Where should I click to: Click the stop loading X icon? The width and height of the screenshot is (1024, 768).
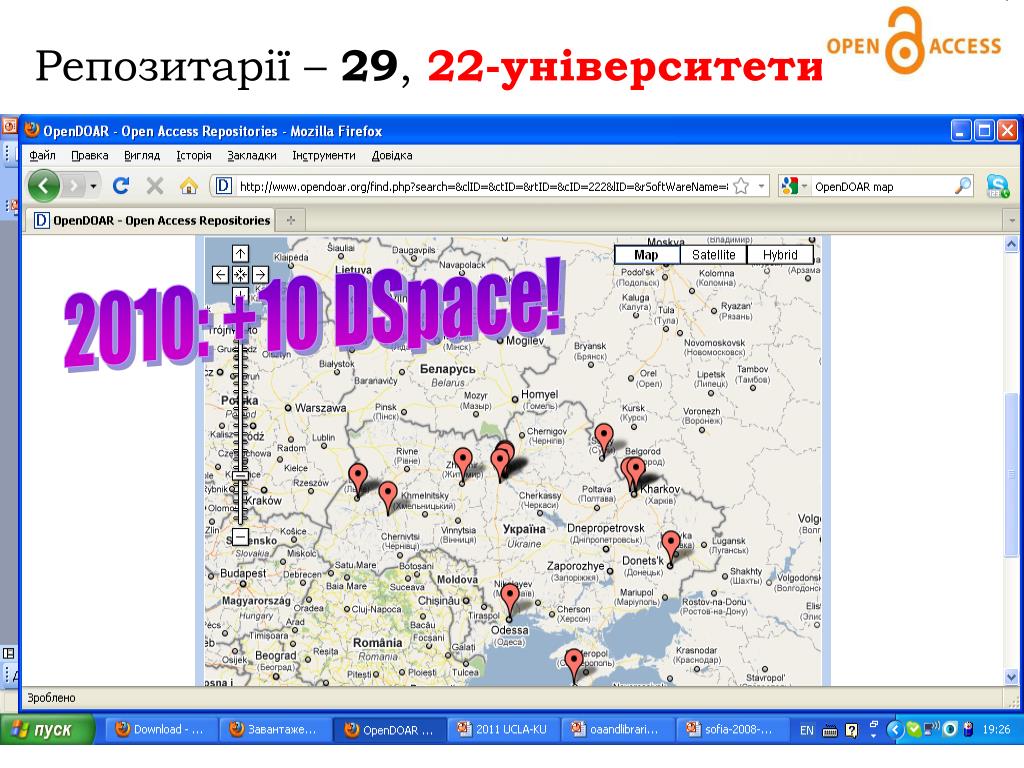coord(155,186)
